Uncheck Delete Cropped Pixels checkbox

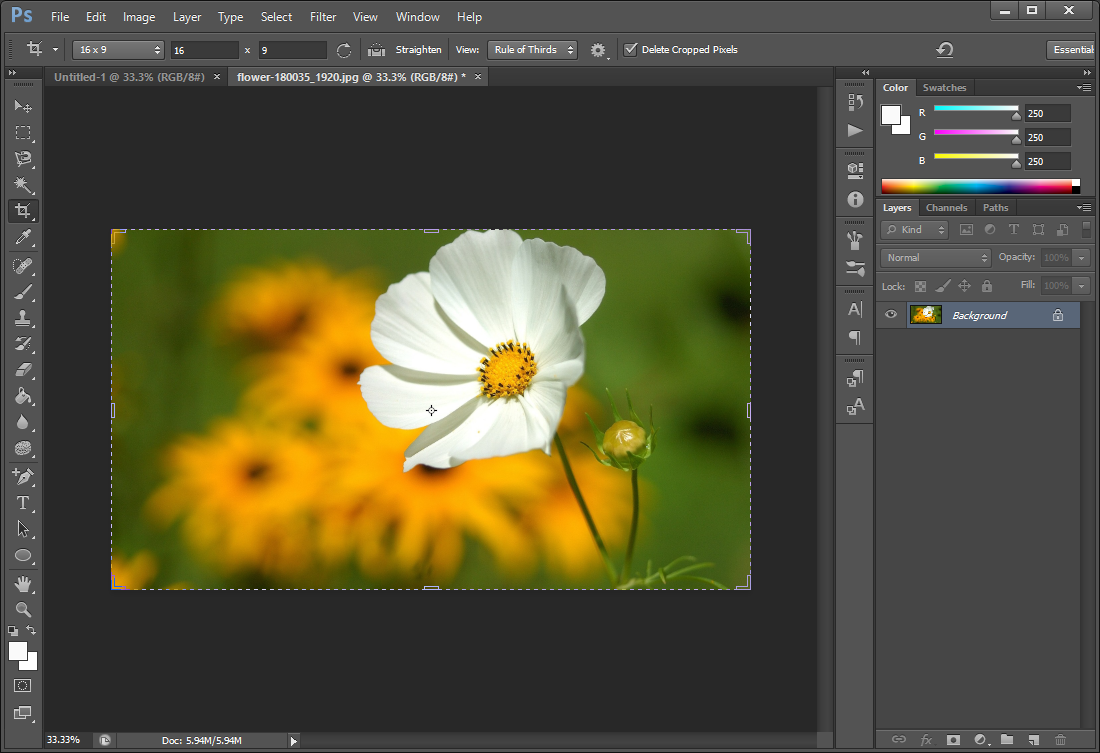point(630,49)
